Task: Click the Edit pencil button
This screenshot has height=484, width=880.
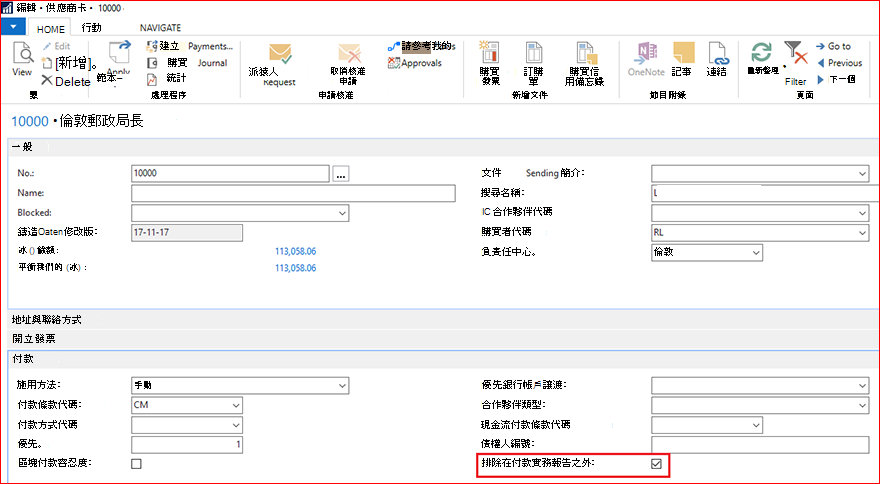Action: (x=57, y=47)
